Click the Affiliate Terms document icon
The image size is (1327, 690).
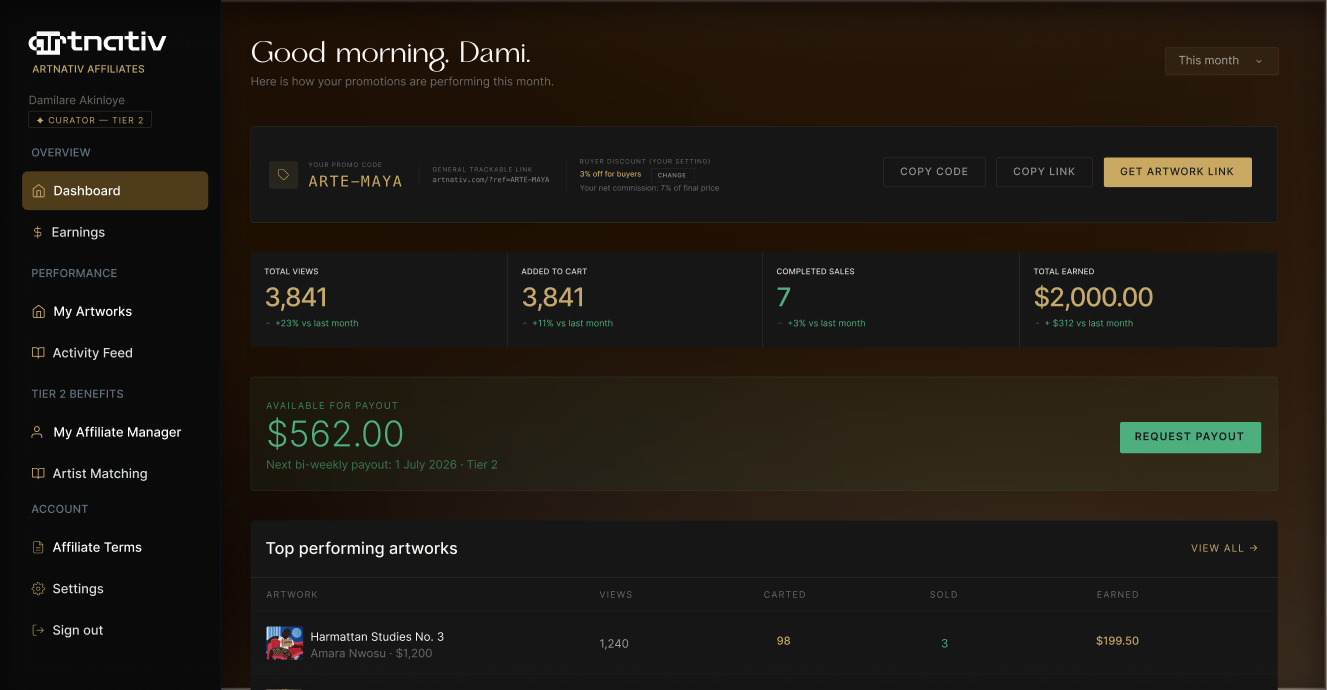[39, 548]
